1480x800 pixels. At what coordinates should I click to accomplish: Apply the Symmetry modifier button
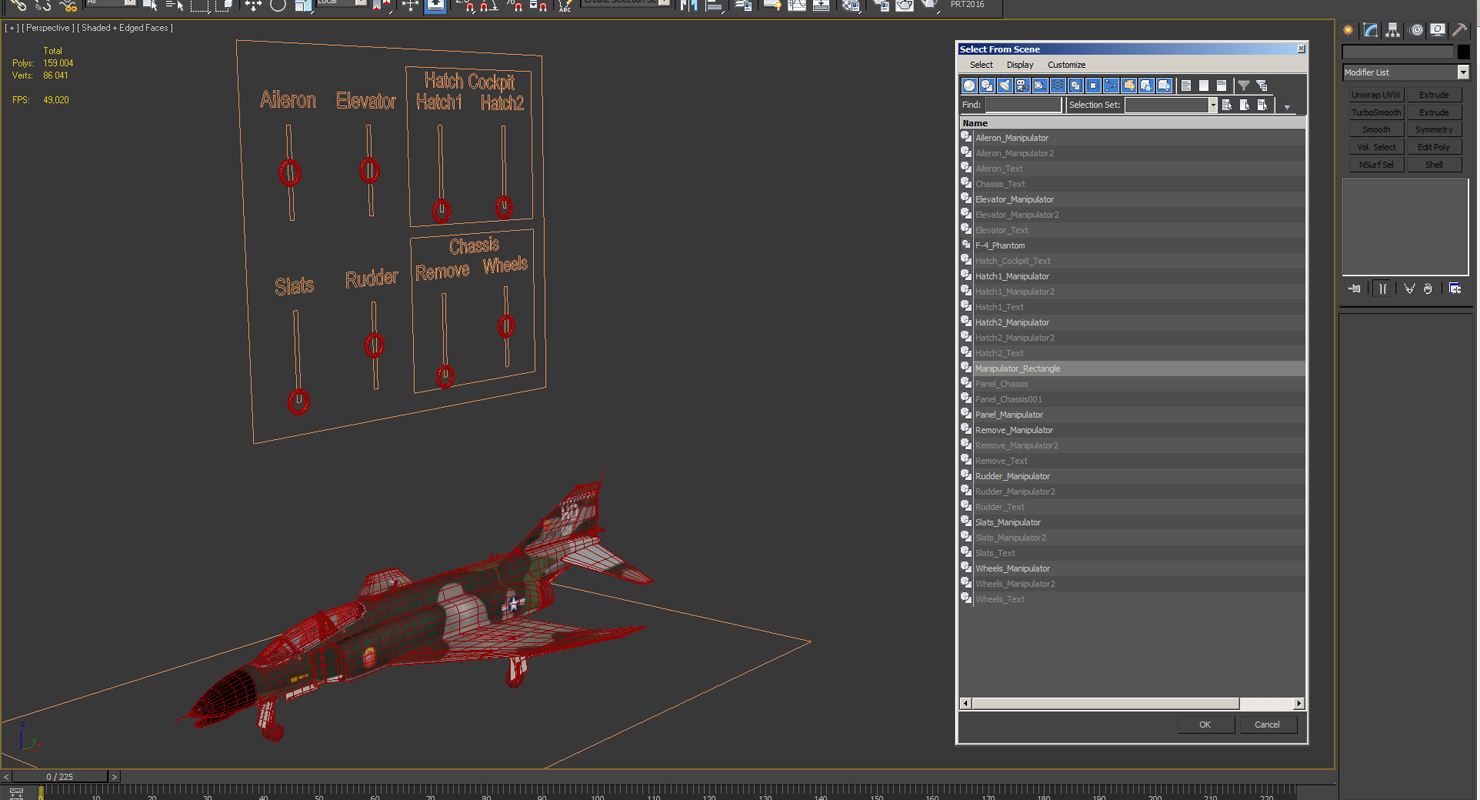[x=1434, y=130]
